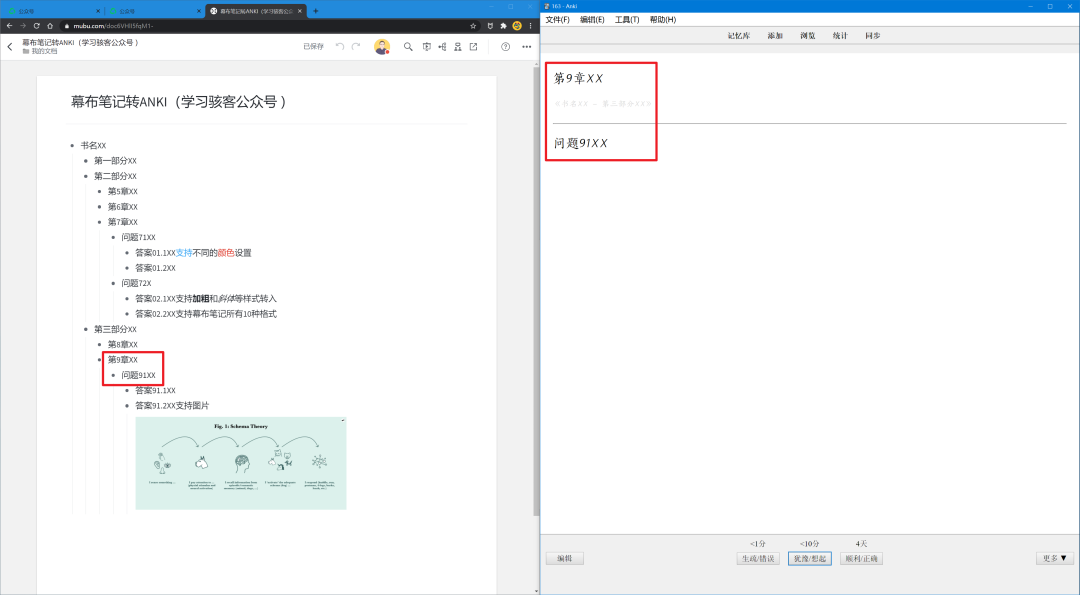Click the document title 幕布笔记转ANKI heading
The width and height of the screenshot is (1080, 595).
178,102
